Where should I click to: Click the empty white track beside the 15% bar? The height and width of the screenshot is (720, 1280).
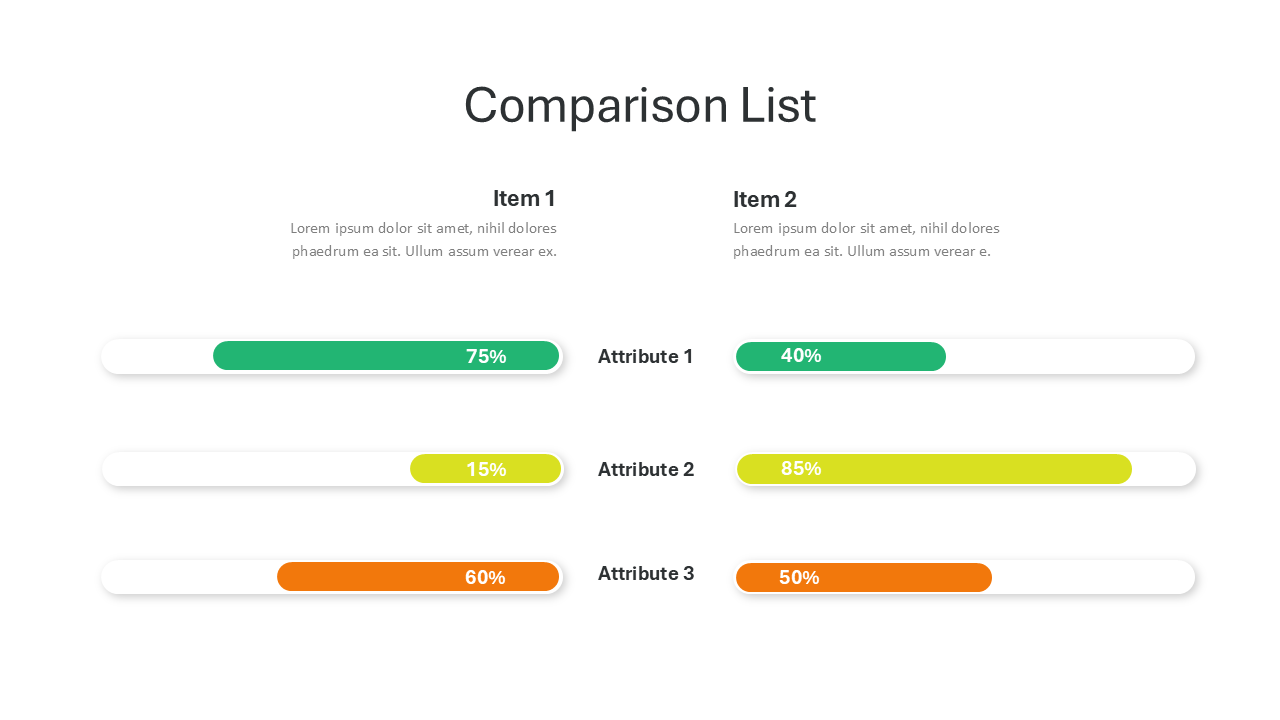click(255, 469)
